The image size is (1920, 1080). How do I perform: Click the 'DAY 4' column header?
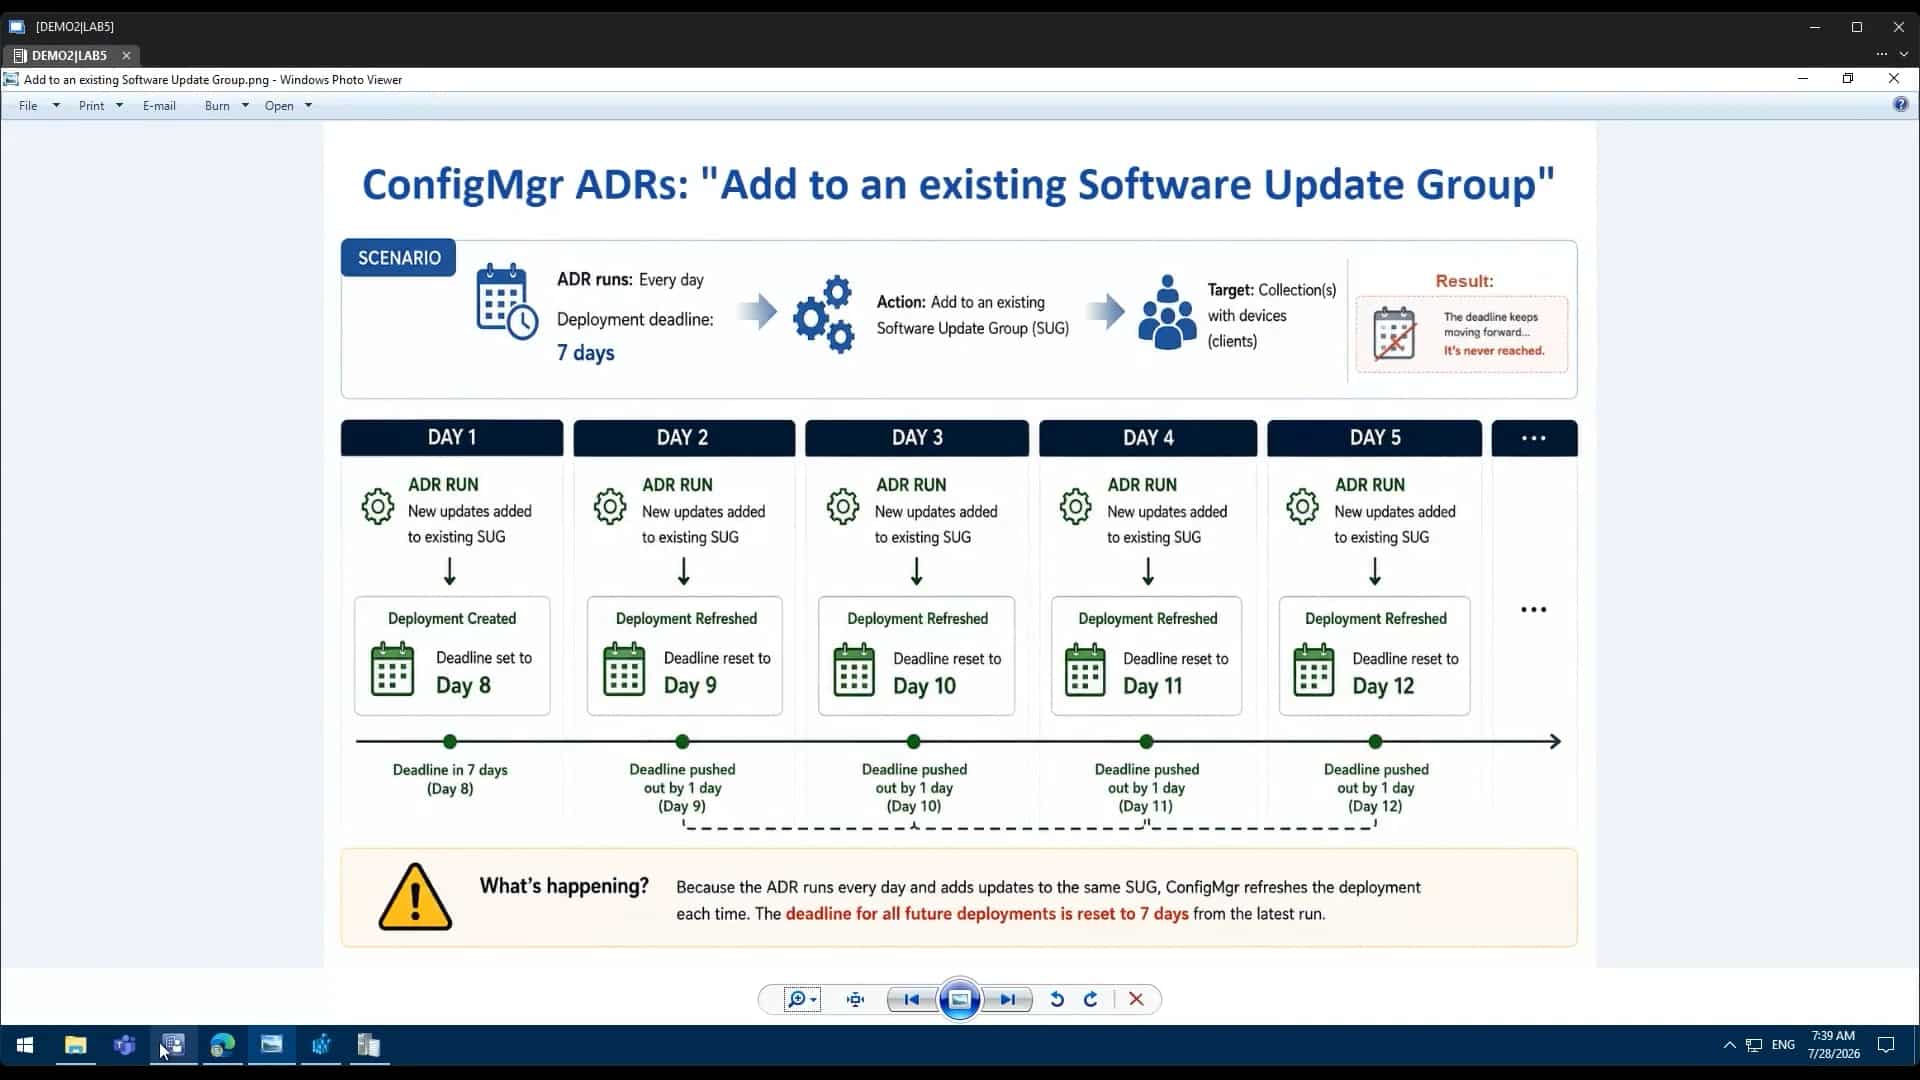(x=1148, y=438)
